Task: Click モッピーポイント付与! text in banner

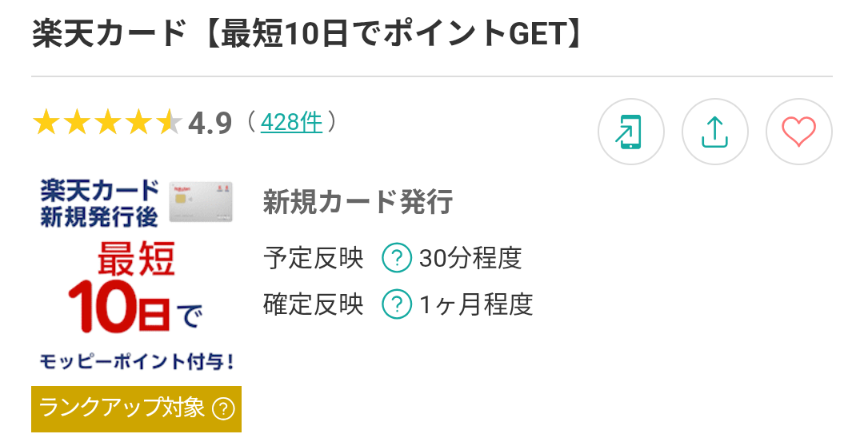Action: (137, 362)
